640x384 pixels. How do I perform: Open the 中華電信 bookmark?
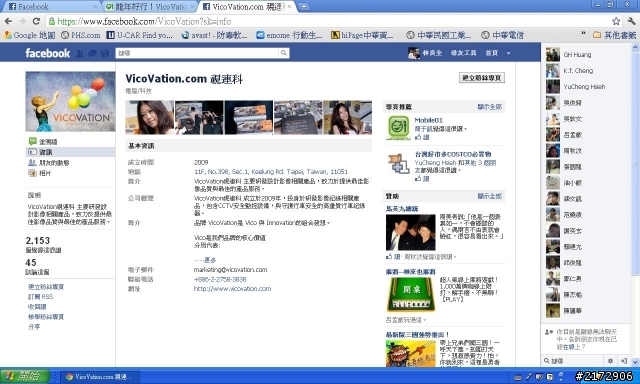502,35
